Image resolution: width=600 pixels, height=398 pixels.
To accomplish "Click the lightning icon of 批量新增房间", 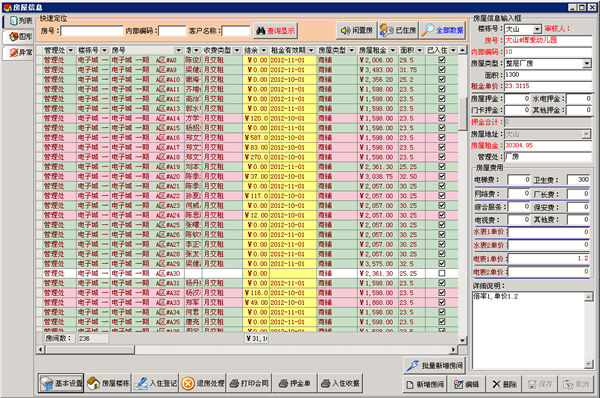I will (412, 365).
